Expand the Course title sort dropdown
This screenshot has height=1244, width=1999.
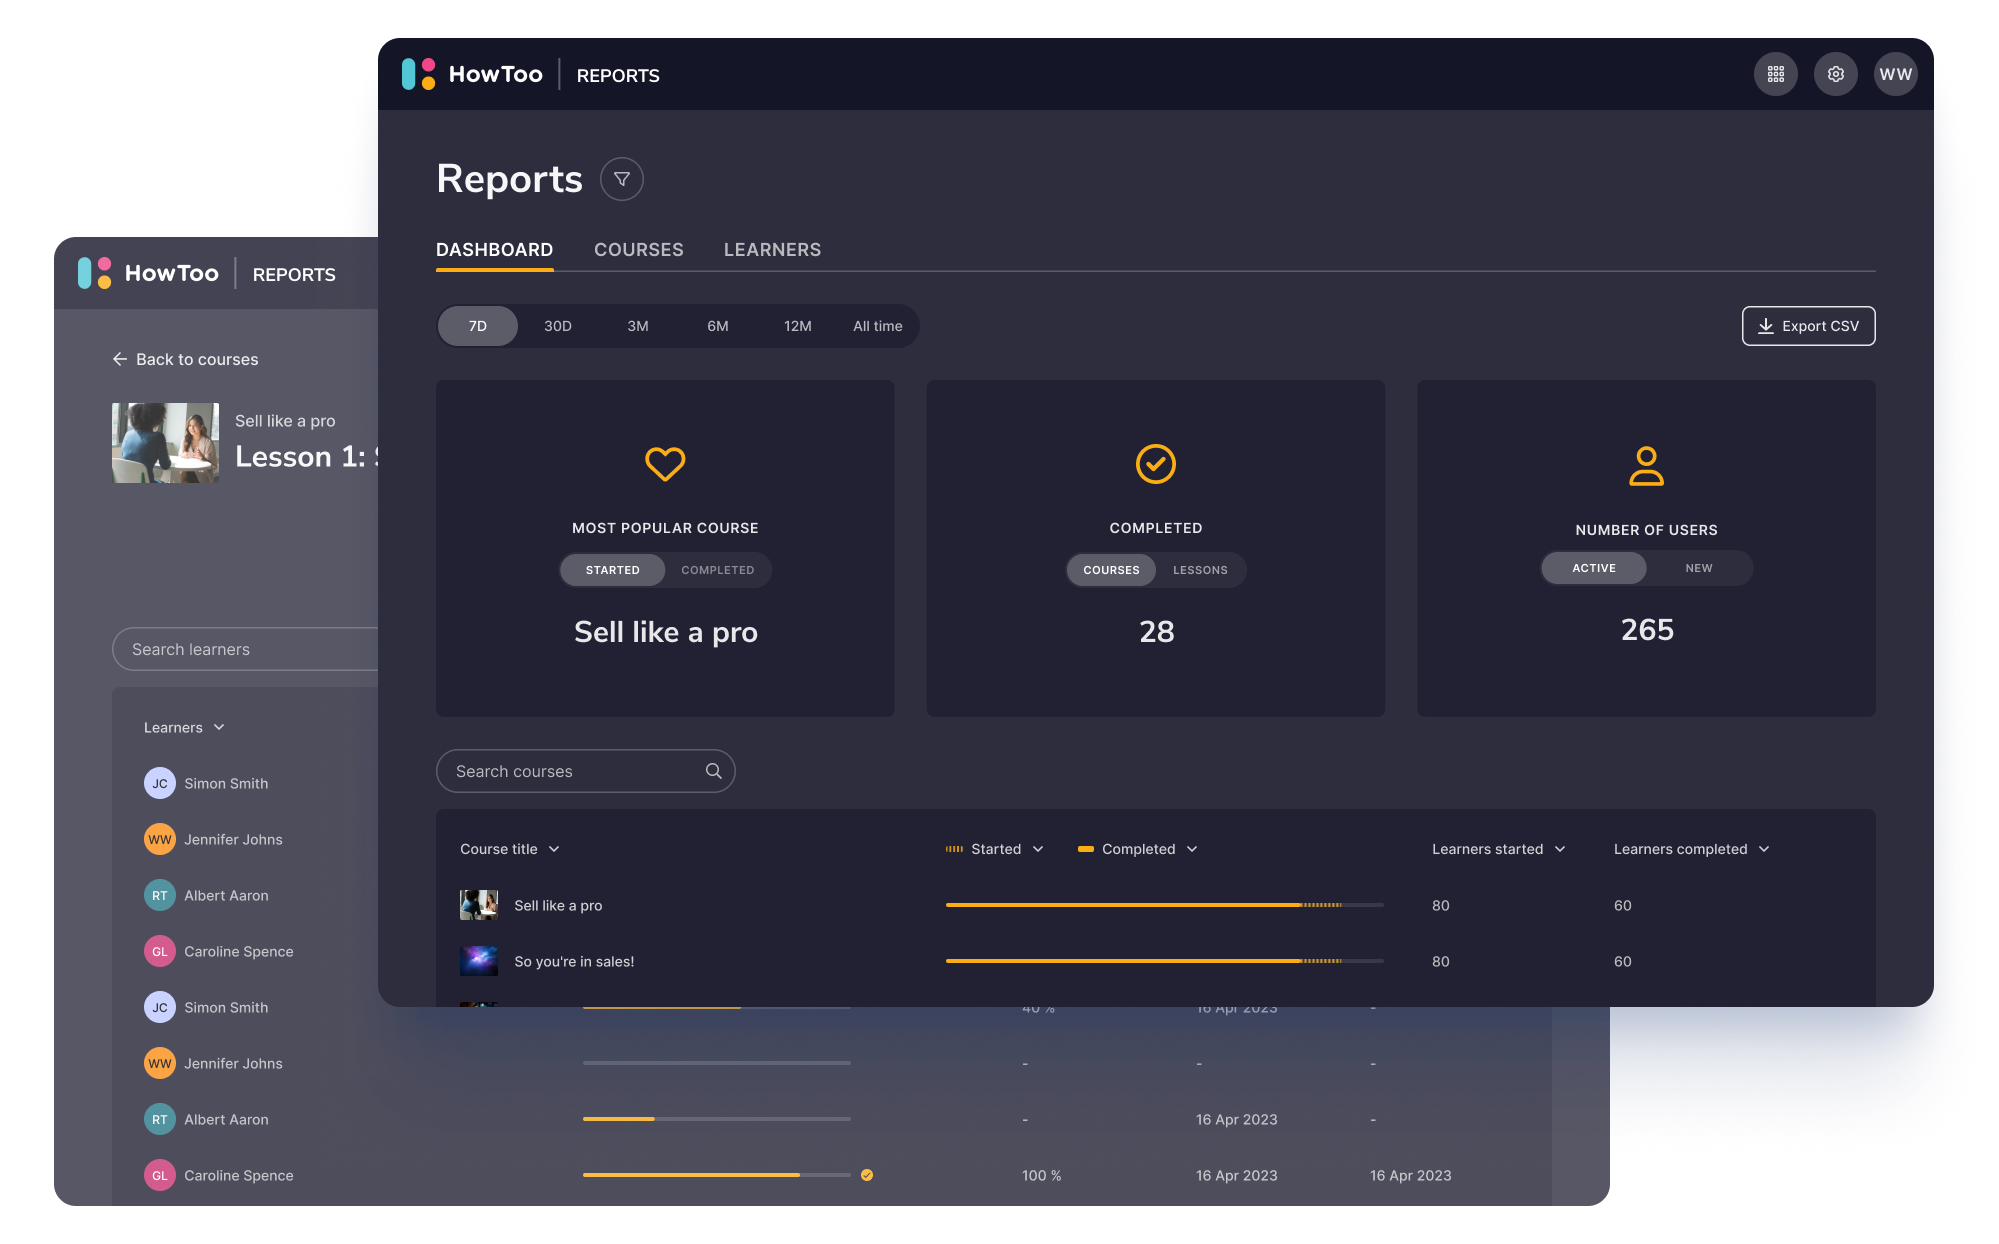click(554, 849)
